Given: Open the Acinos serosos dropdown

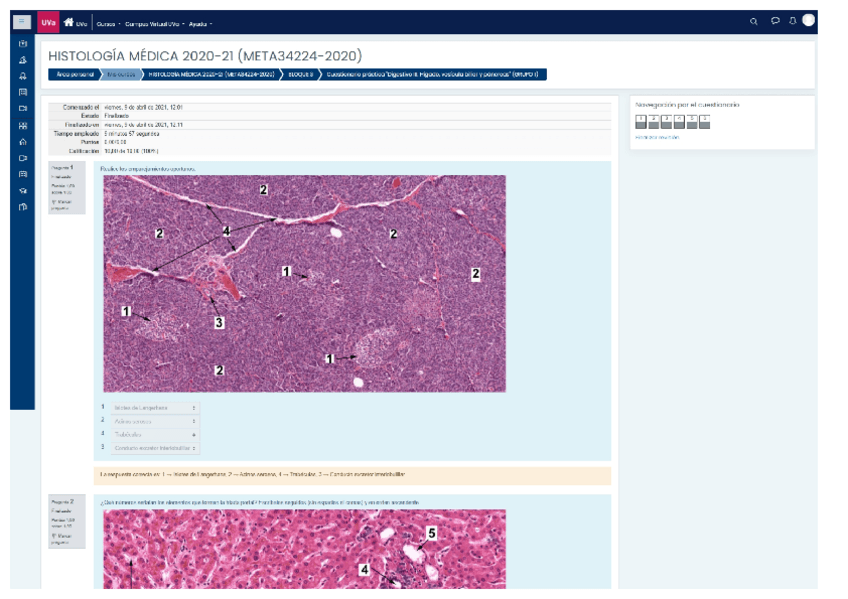Looking at the screenshot, I should pyautogui.click(x=155, y=421).
